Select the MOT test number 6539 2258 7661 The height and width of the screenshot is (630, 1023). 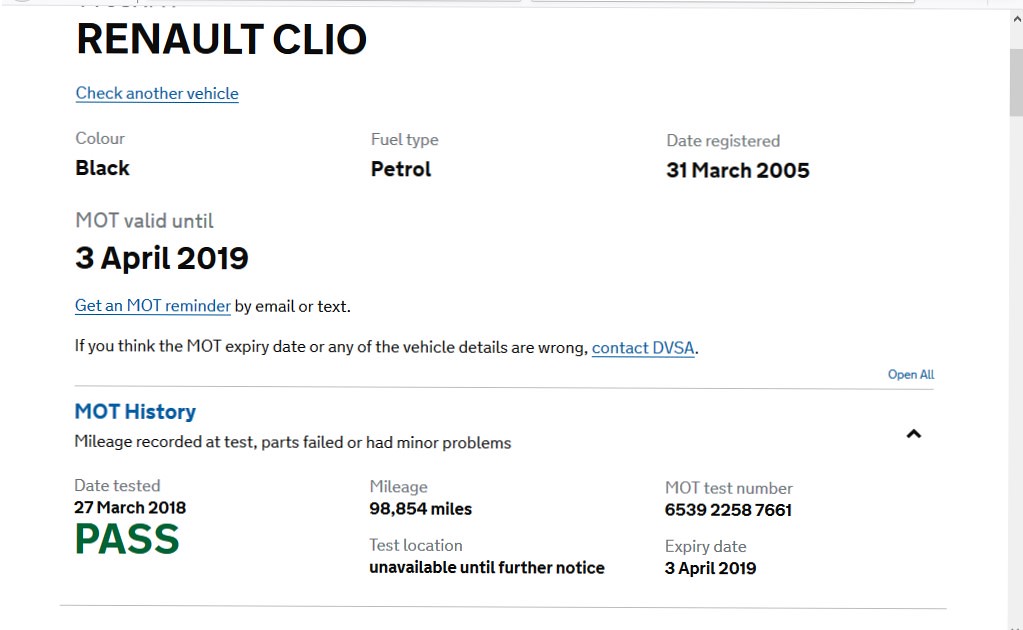(728, 510)
